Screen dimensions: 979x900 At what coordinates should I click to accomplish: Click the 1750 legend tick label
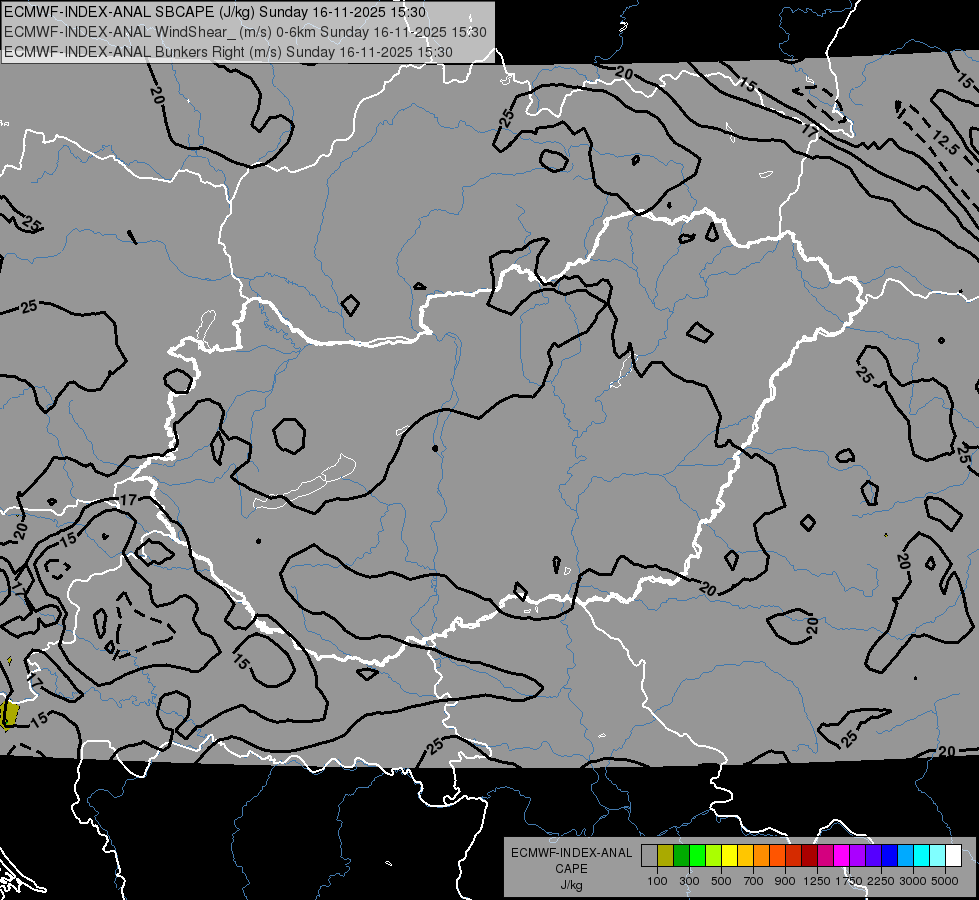tap(849, 881)
